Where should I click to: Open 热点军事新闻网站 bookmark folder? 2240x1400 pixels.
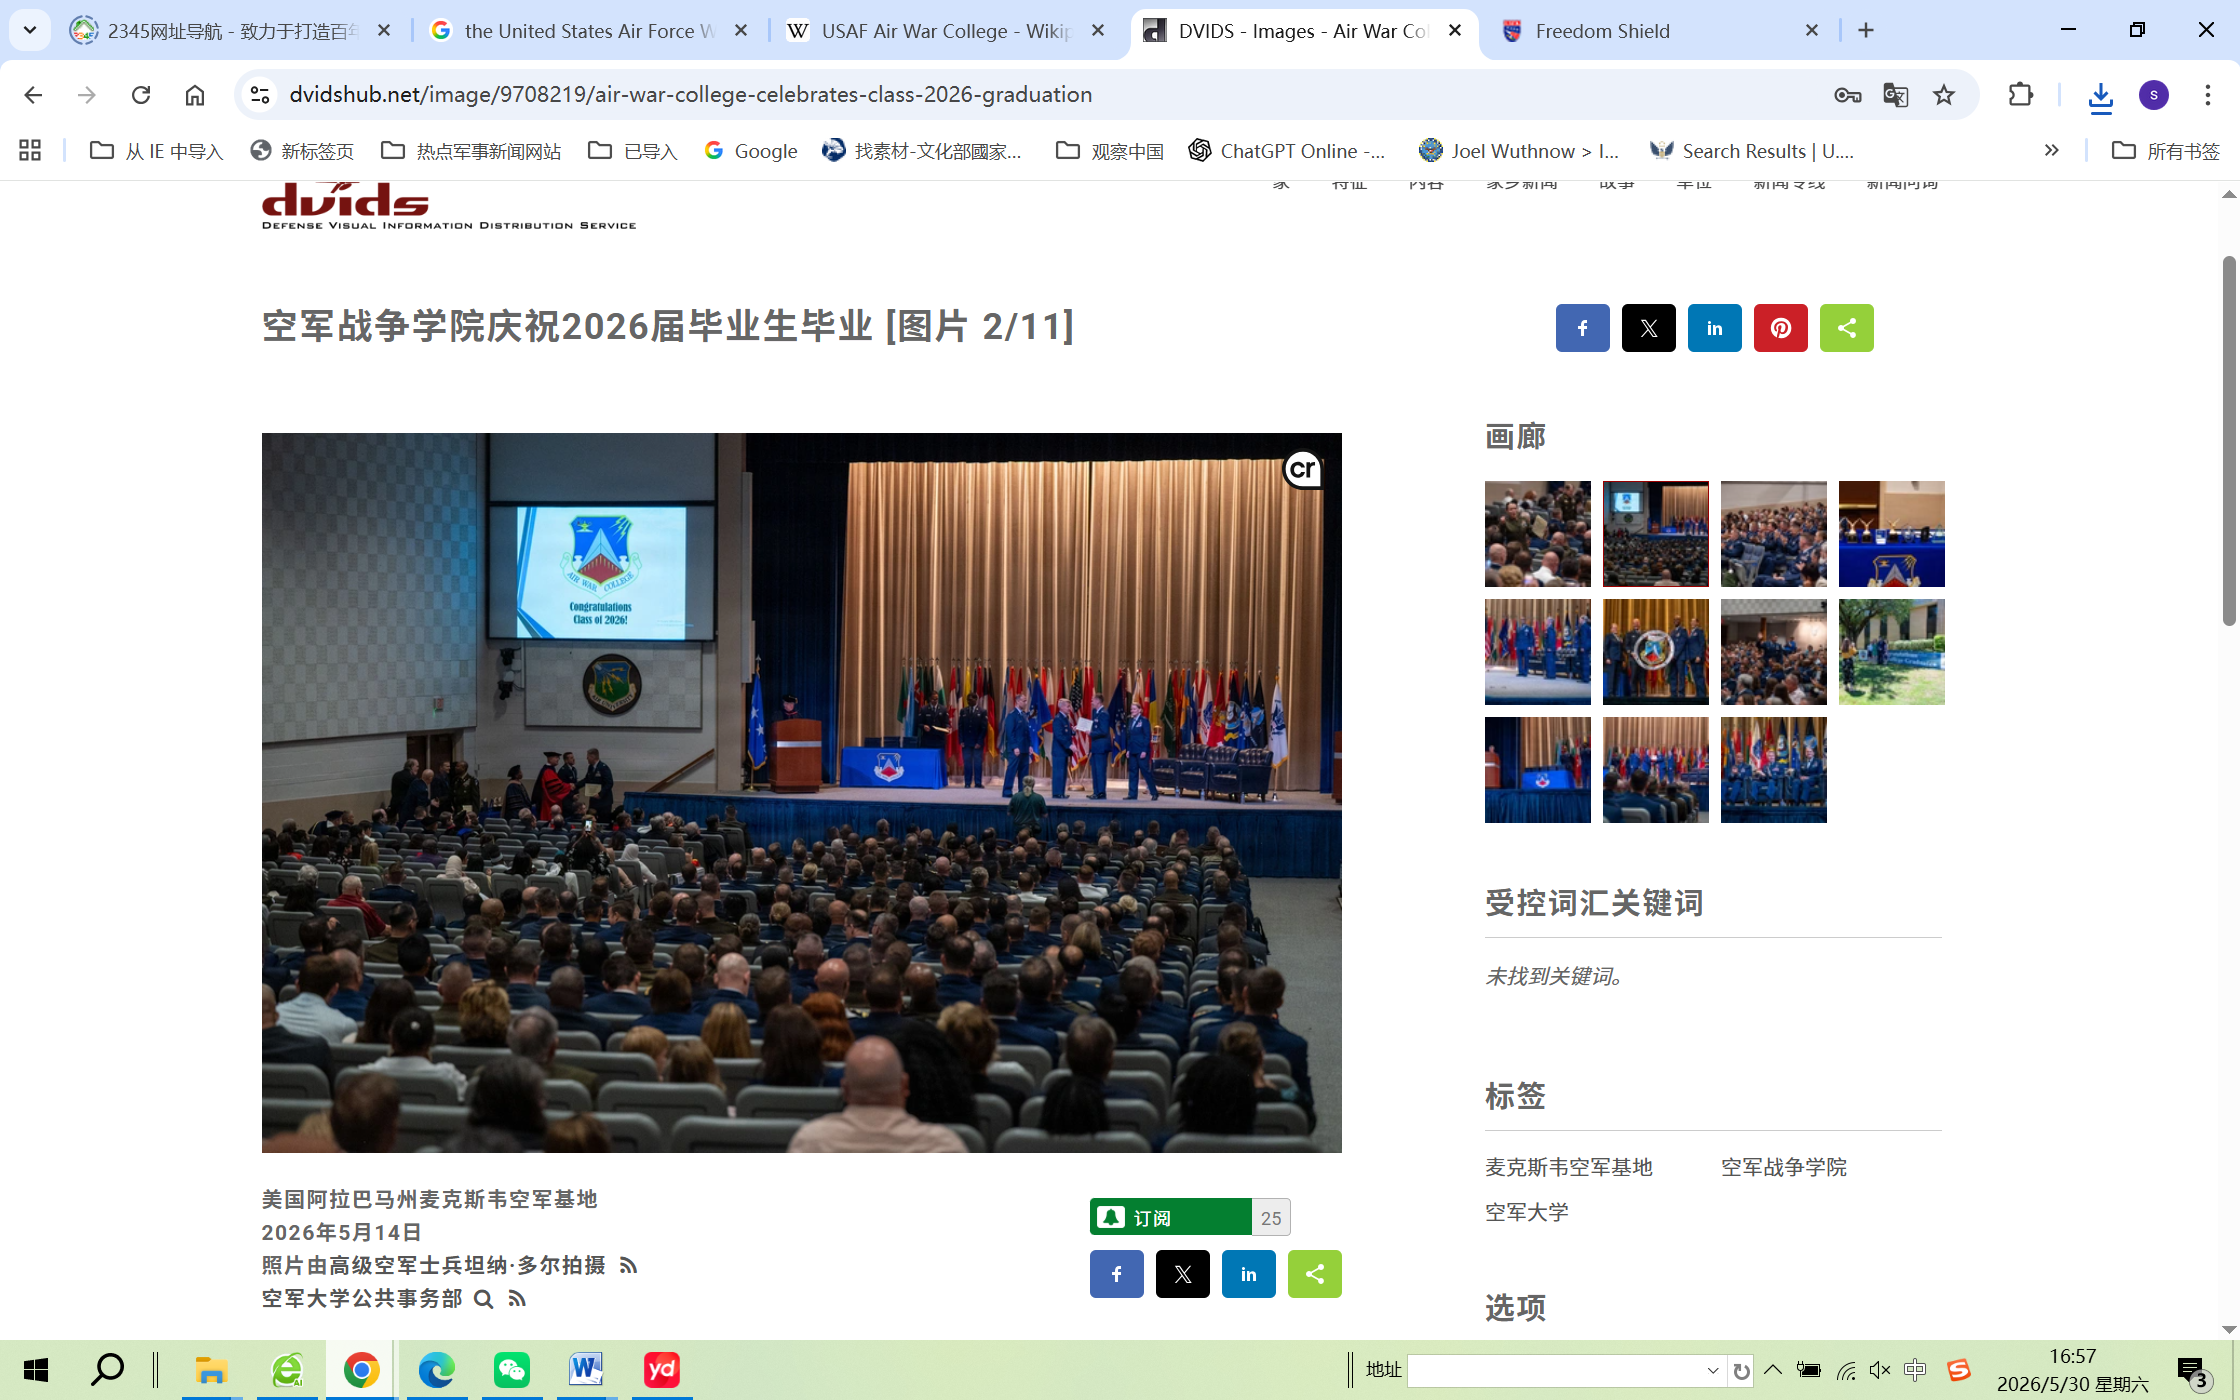tap(471, 151)
